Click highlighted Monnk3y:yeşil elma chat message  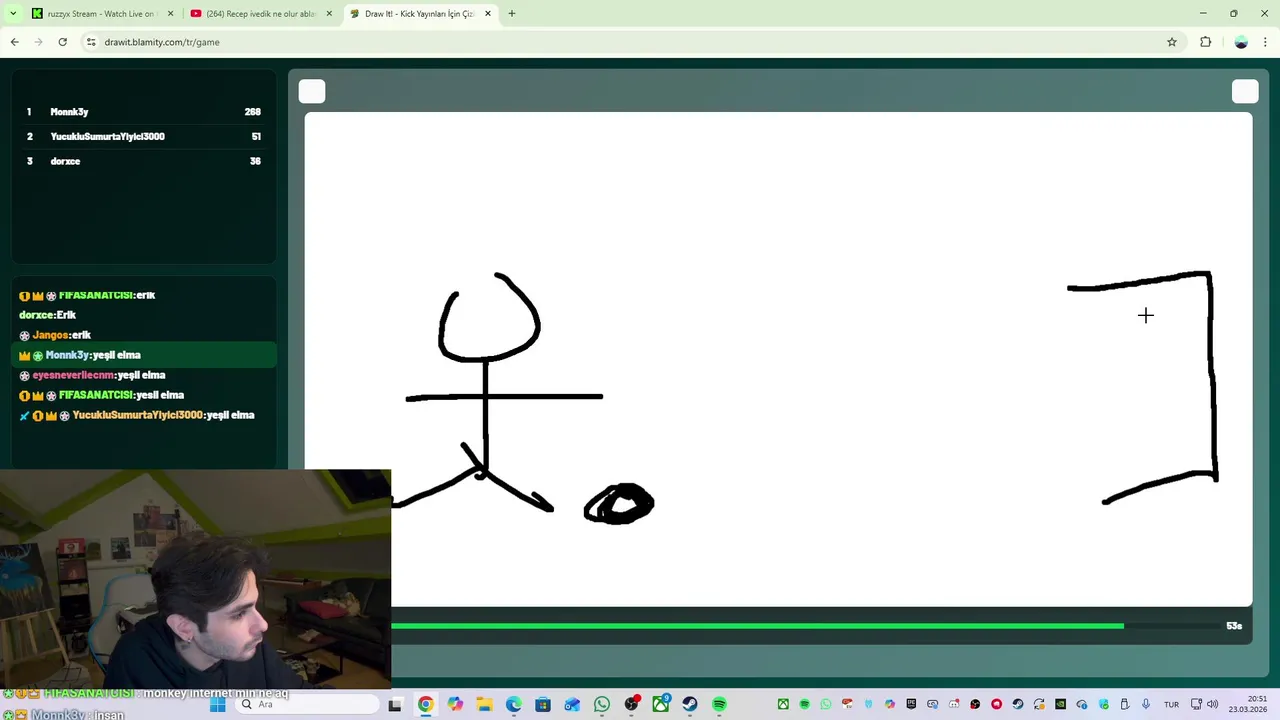click(x=144, y=355)
